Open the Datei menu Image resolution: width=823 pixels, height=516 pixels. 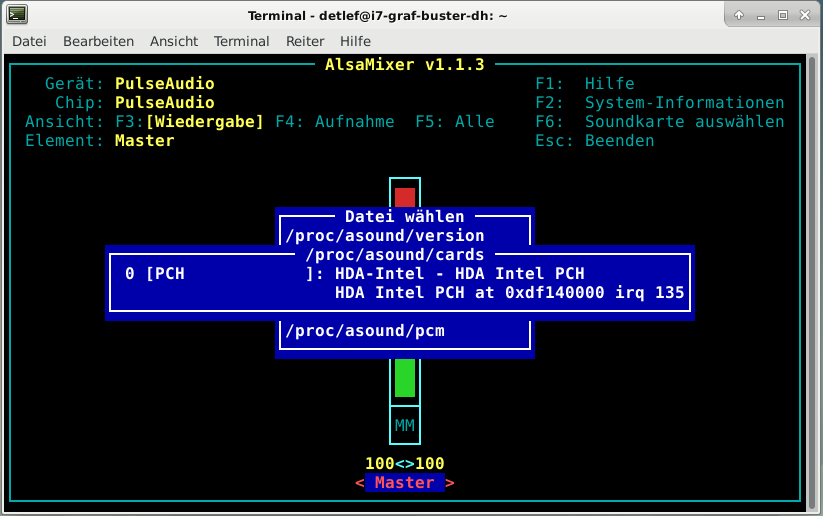point(29,41)
